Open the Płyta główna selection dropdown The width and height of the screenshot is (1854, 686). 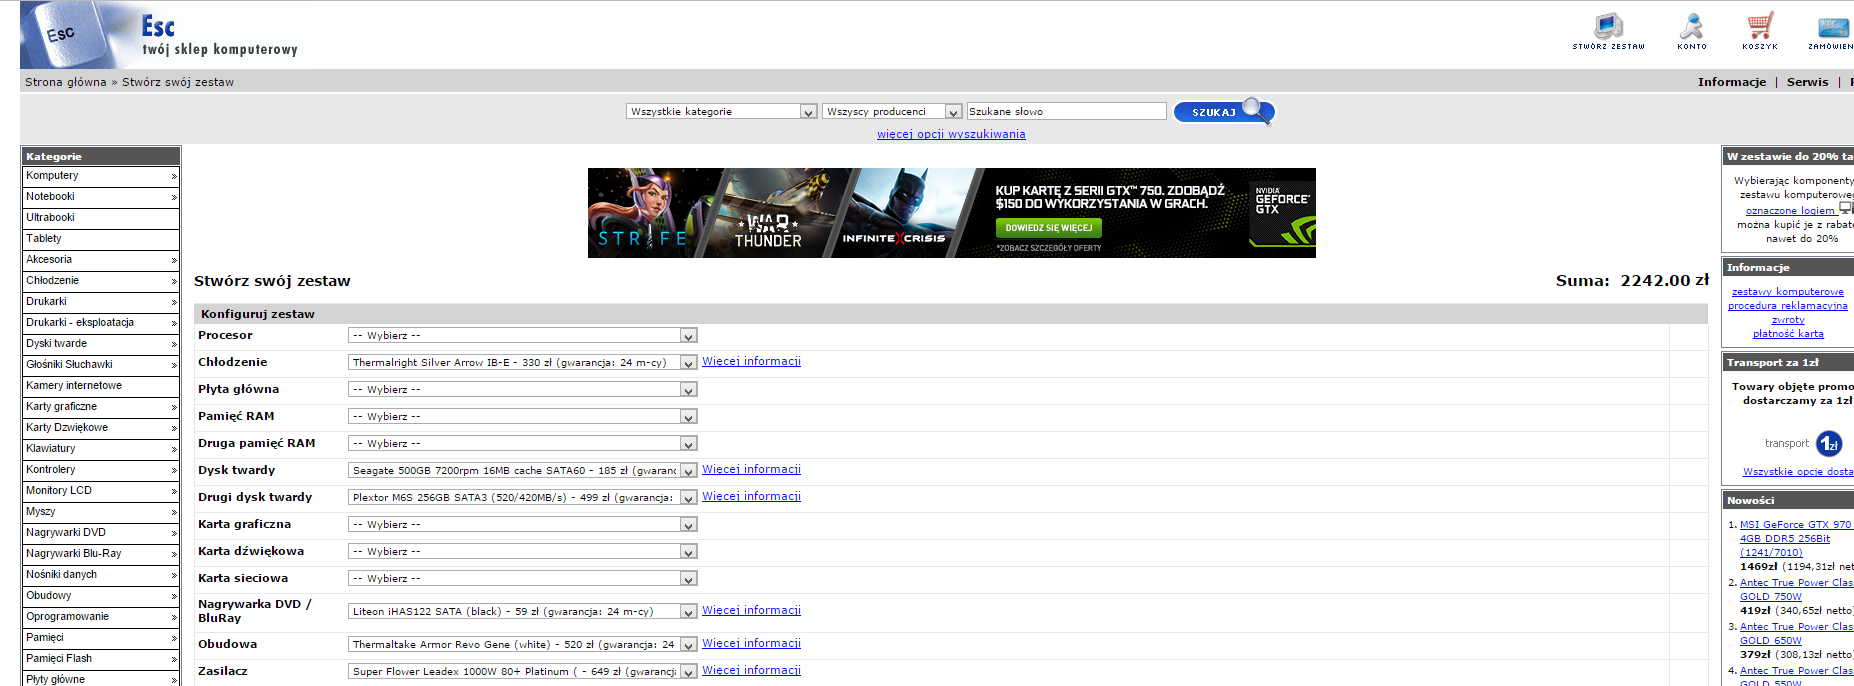(522, 390)
